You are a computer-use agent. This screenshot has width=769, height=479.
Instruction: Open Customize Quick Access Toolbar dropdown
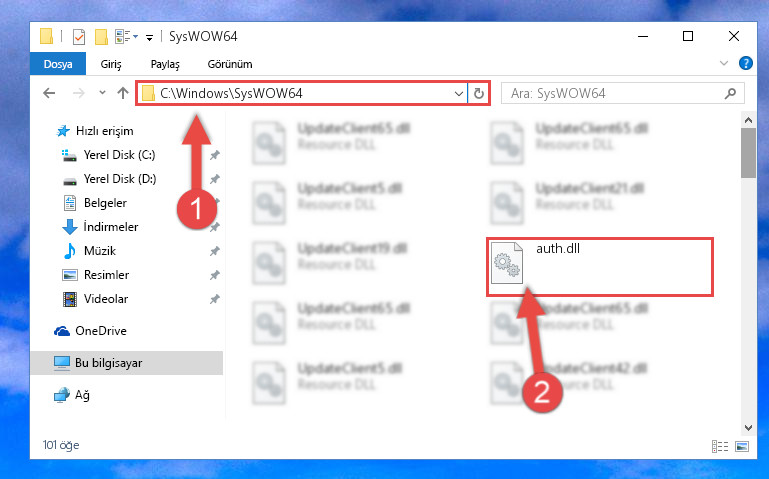(149, 37)
